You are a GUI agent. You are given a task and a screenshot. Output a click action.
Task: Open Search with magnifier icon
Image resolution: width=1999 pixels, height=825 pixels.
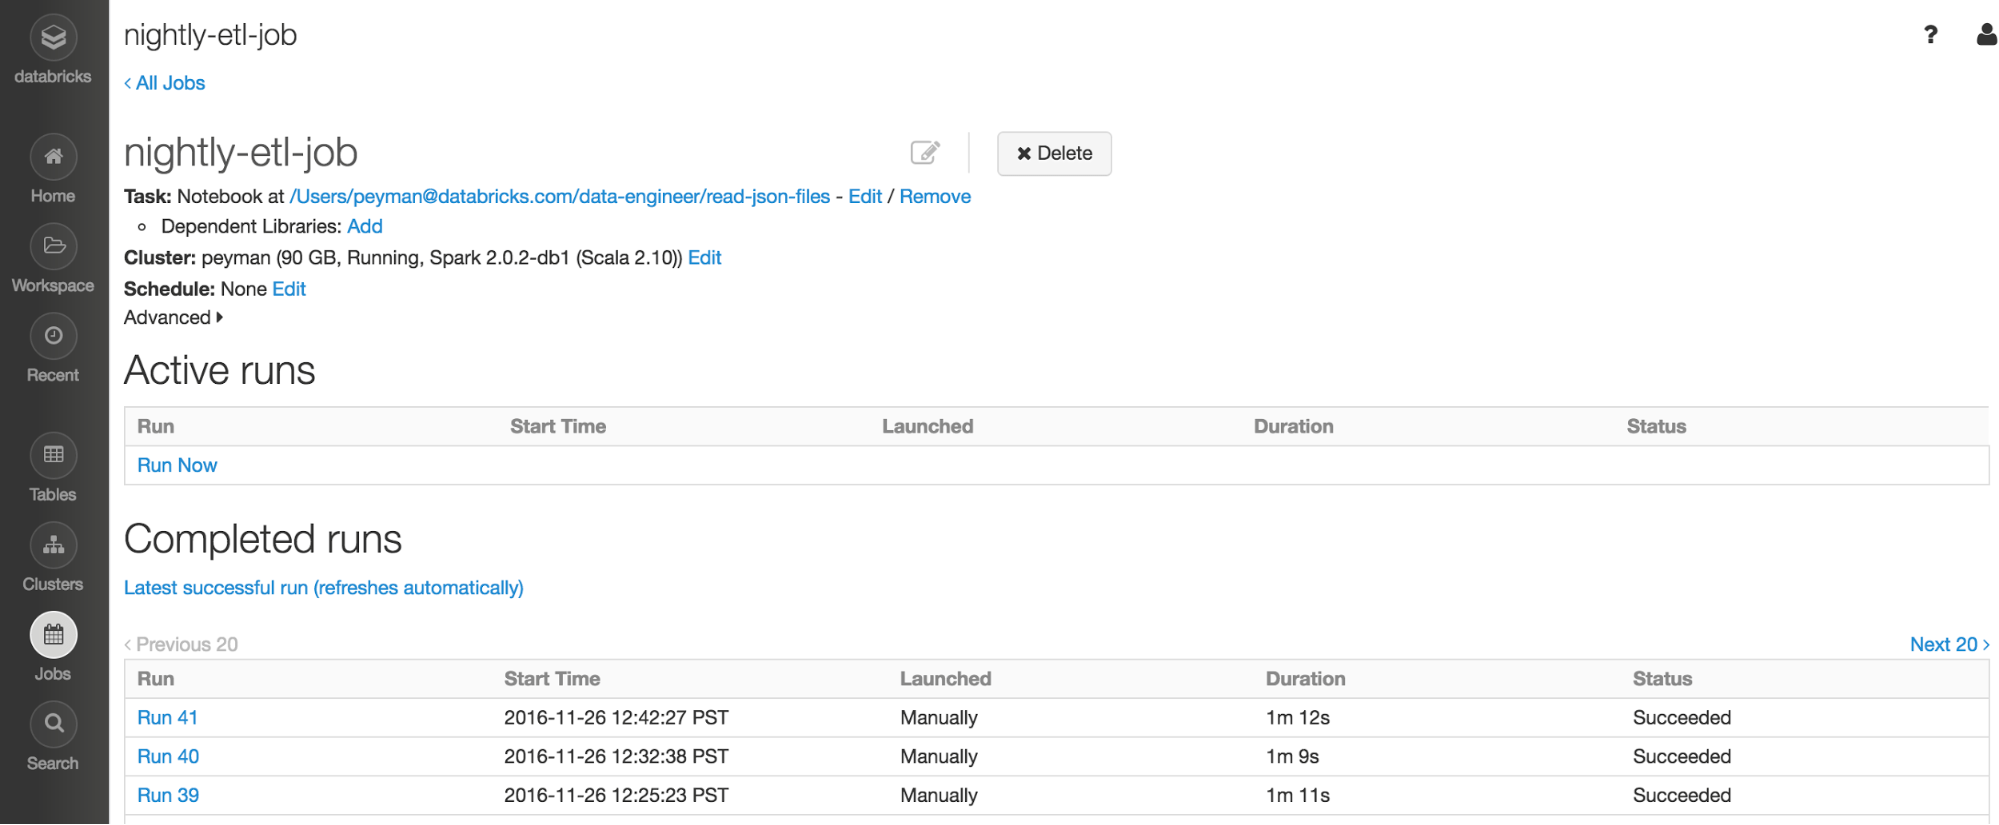pyautogui.click(x=53, y=724)
